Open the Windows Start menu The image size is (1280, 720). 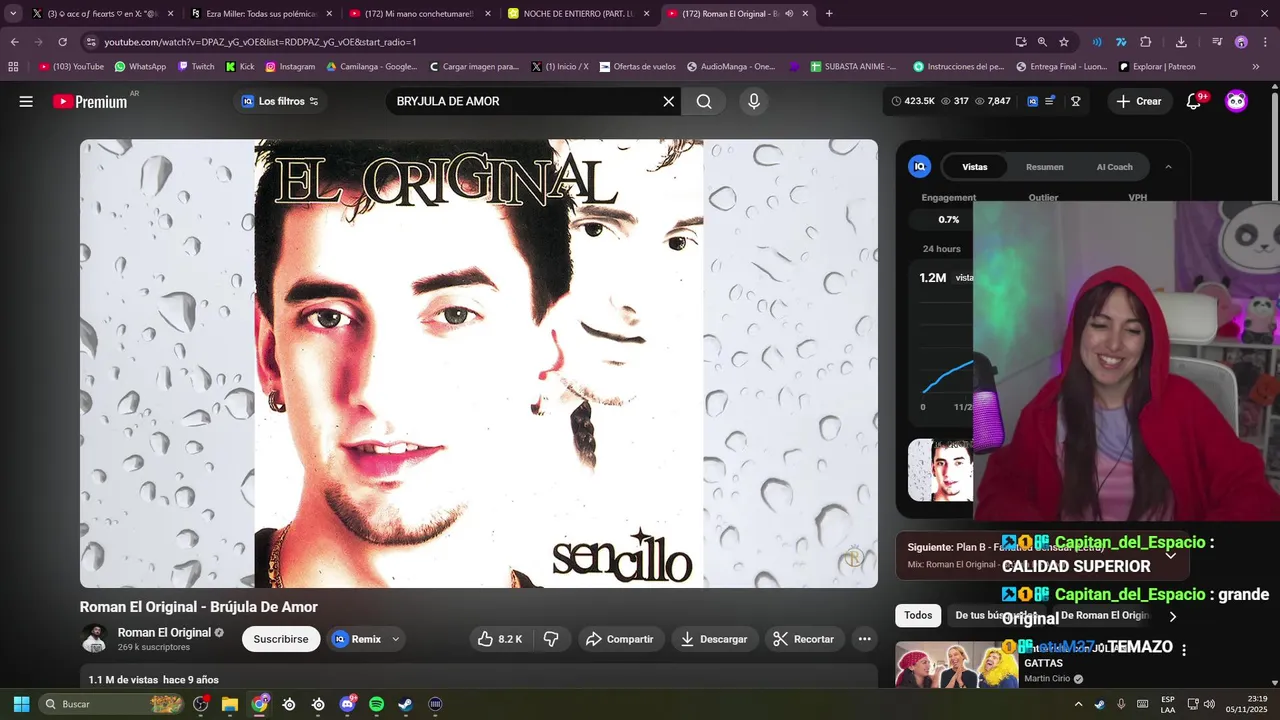pyautogui.click(x=21, y=704)
